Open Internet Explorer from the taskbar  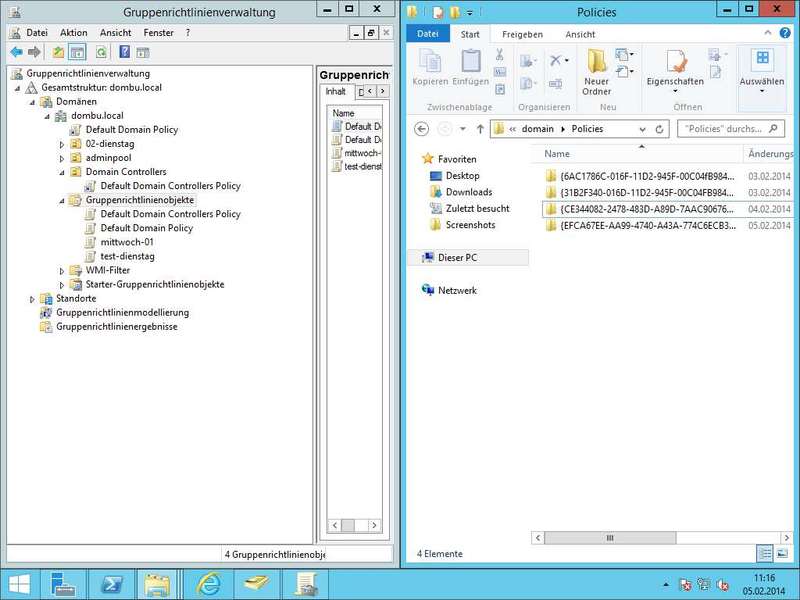coord(208,585)
